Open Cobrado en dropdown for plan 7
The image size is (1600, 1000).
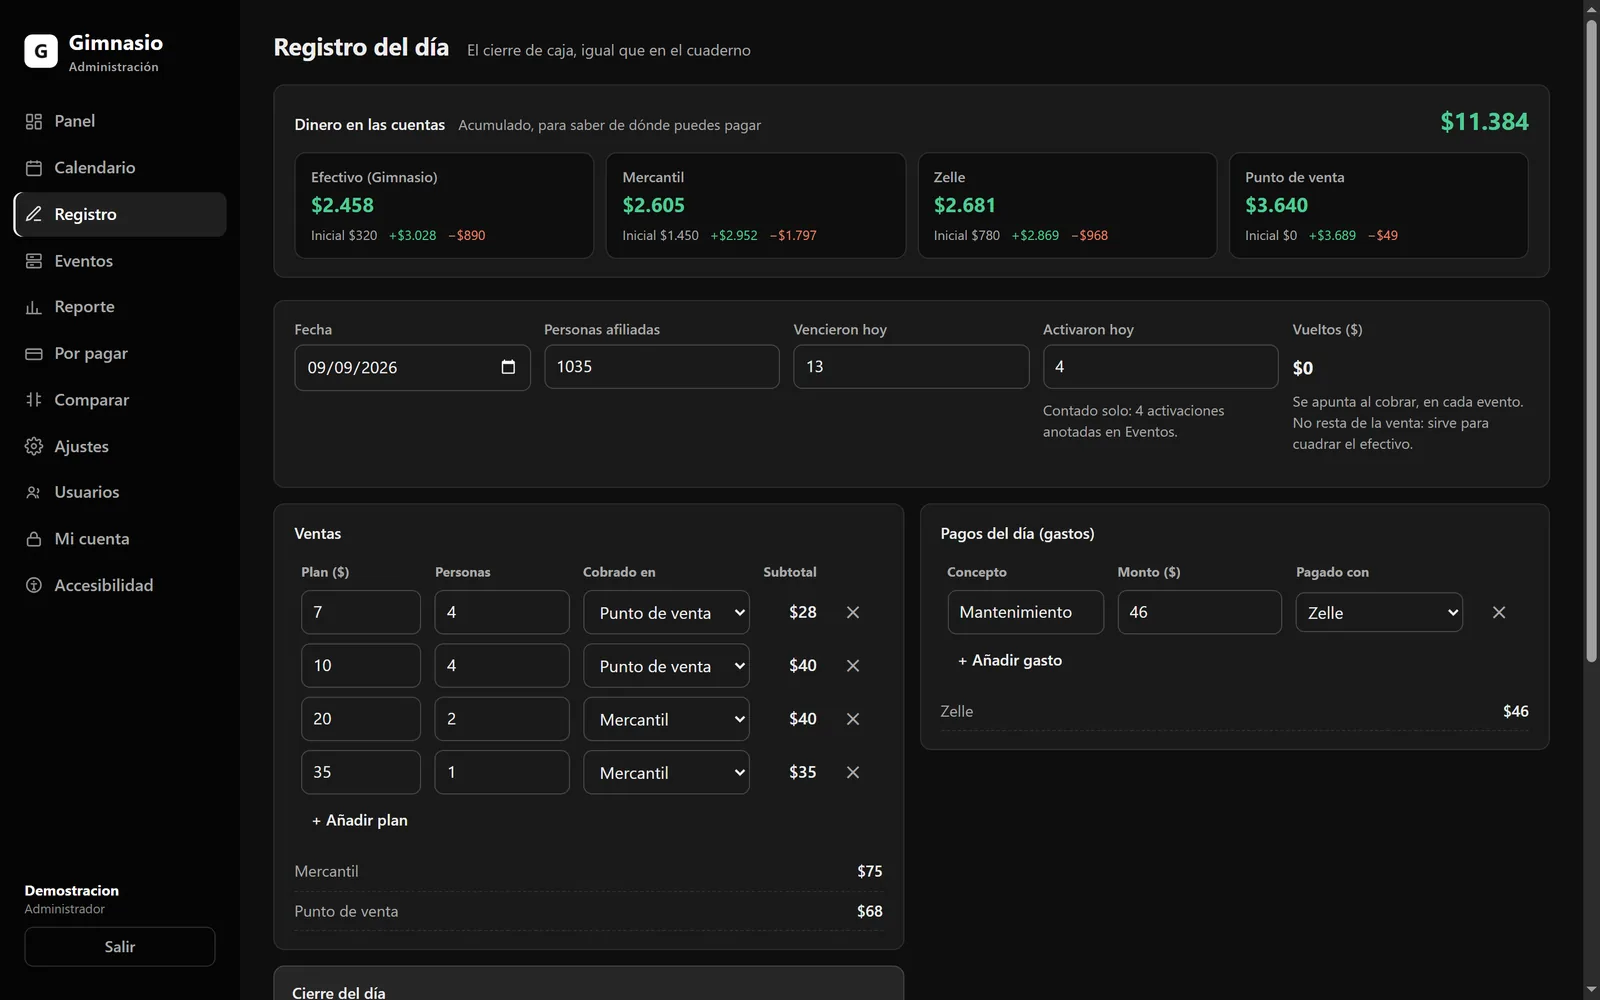[x=666, y=612]
